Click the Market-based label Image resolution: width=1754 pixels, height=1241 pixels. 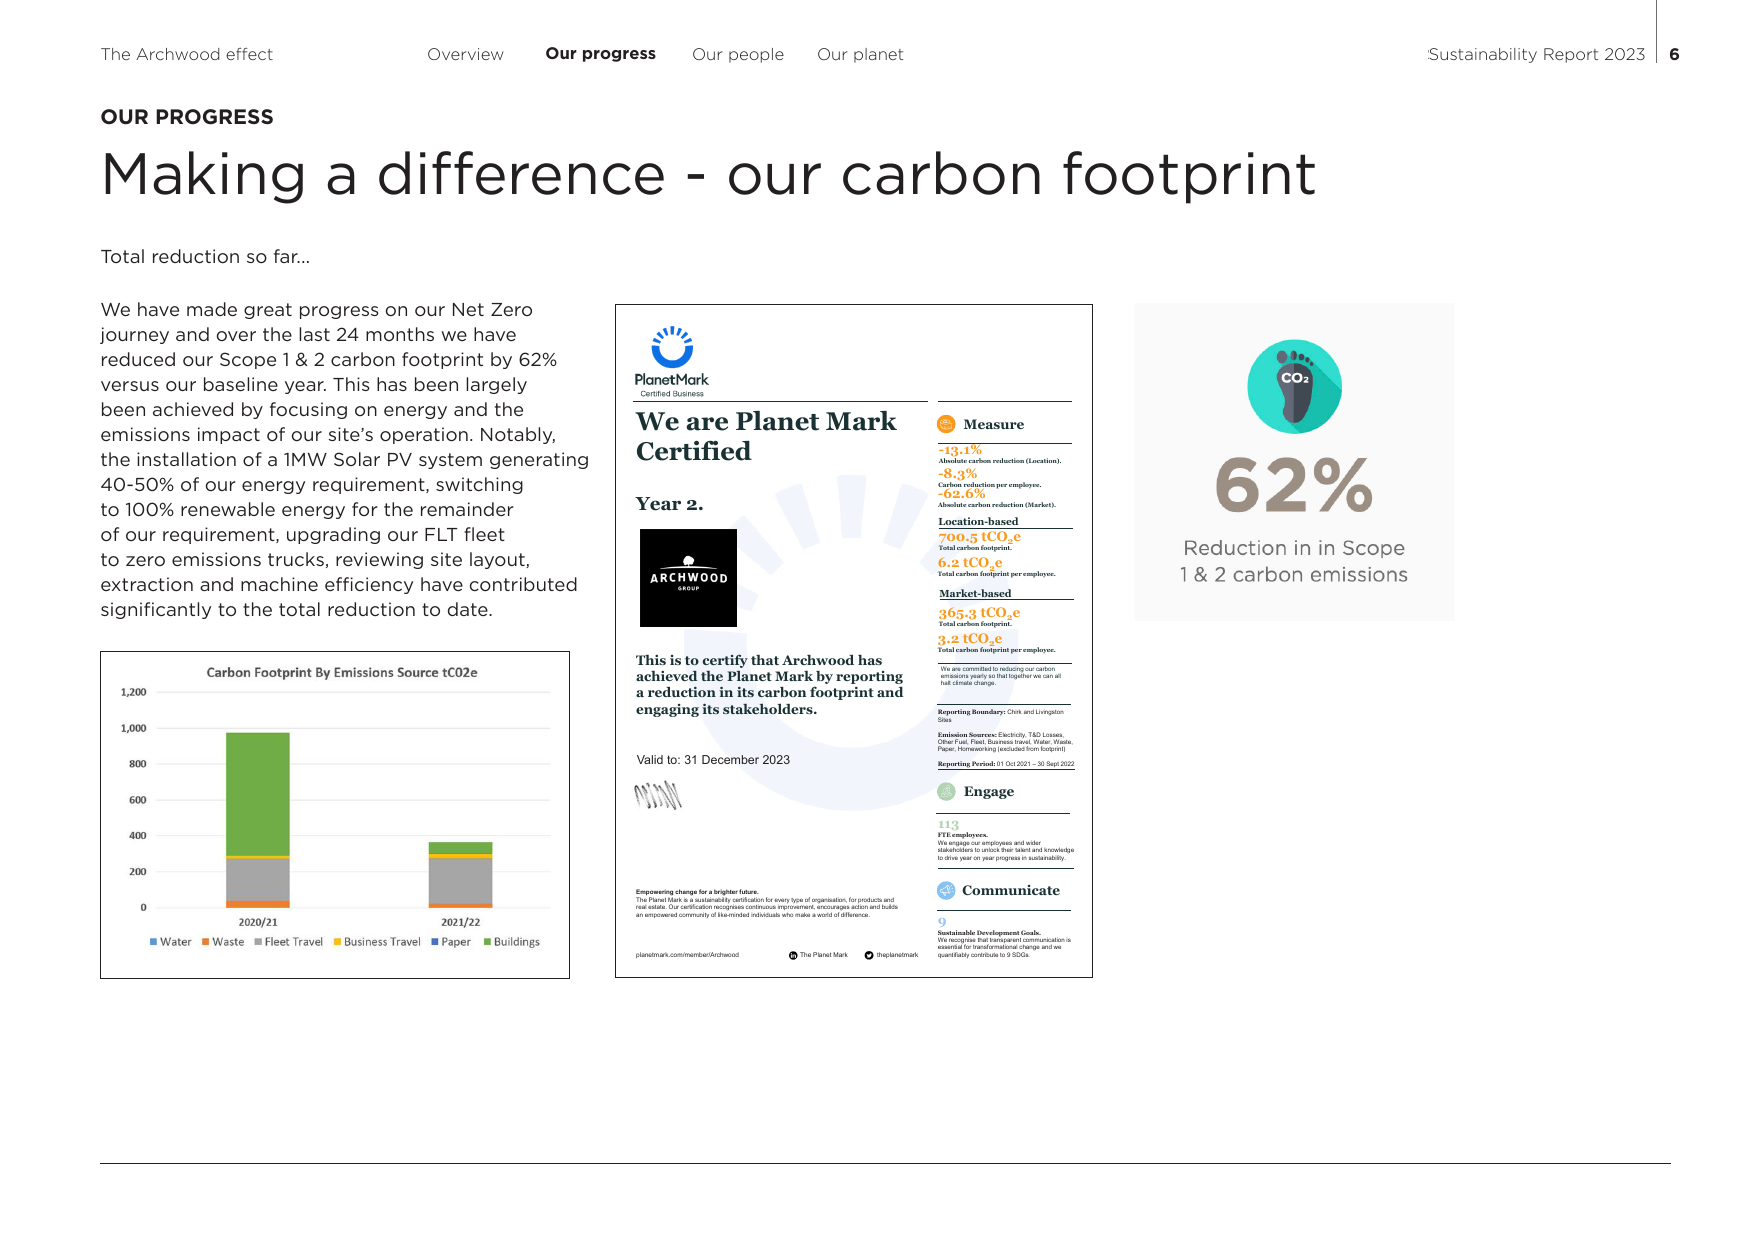(975, 593)
